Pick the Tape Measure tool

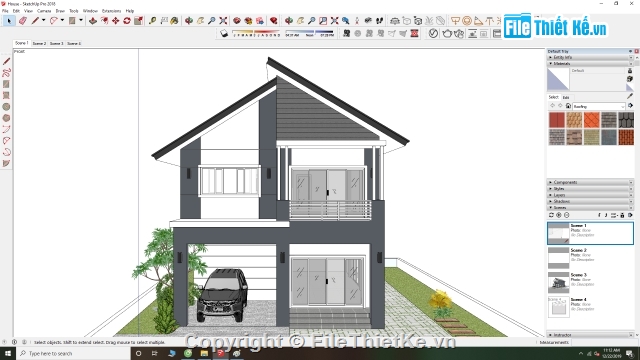(x=152, y=20)
